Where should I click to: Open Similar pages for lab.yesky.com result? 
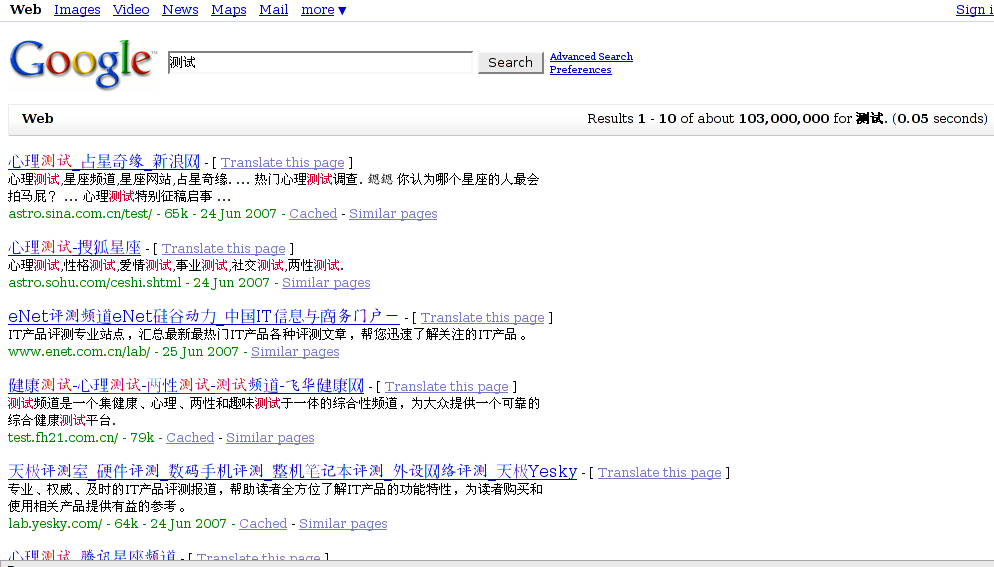(343, 523)
